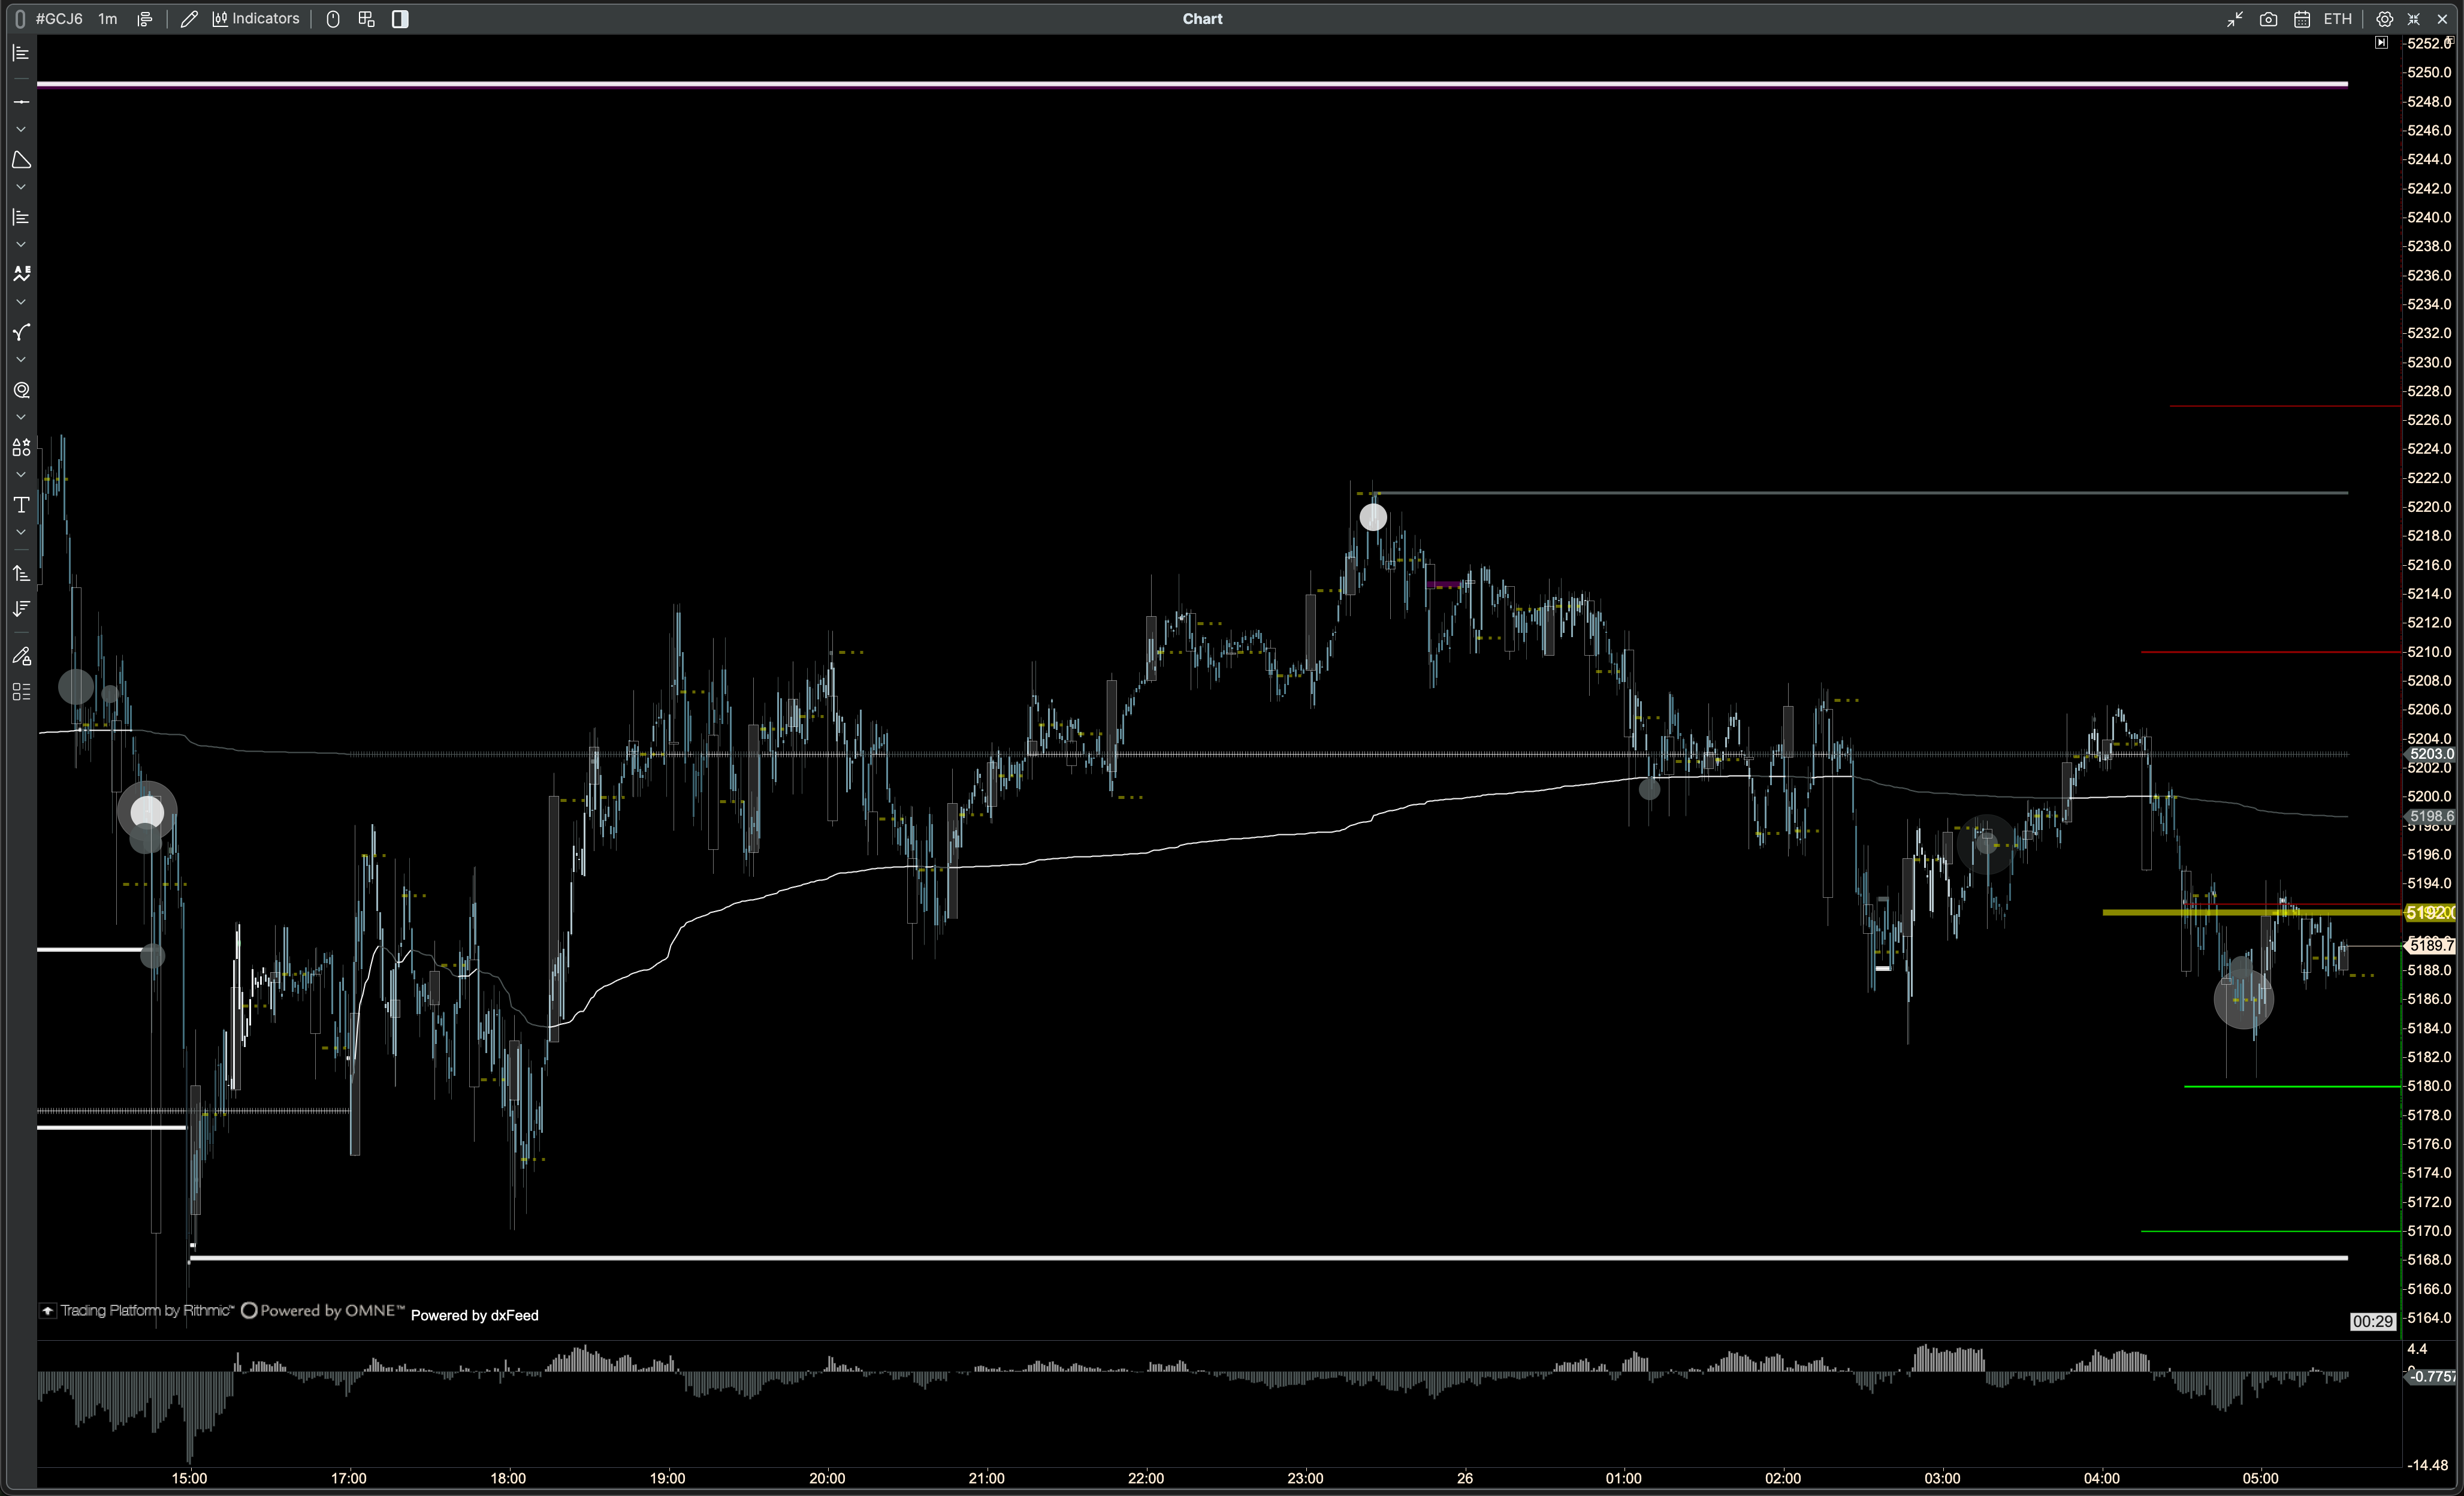
Task: Expand the text tool options chevron
Action: point(21,533)
